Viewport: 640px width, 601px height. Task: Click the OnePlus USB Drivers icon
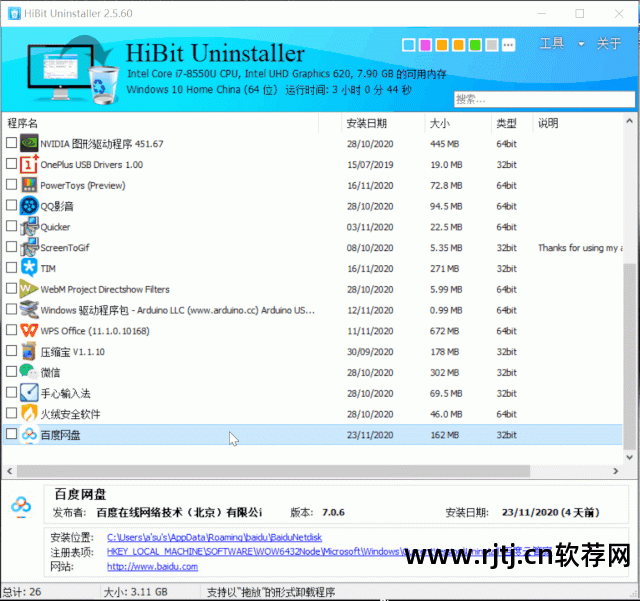(x=29, y=164)
